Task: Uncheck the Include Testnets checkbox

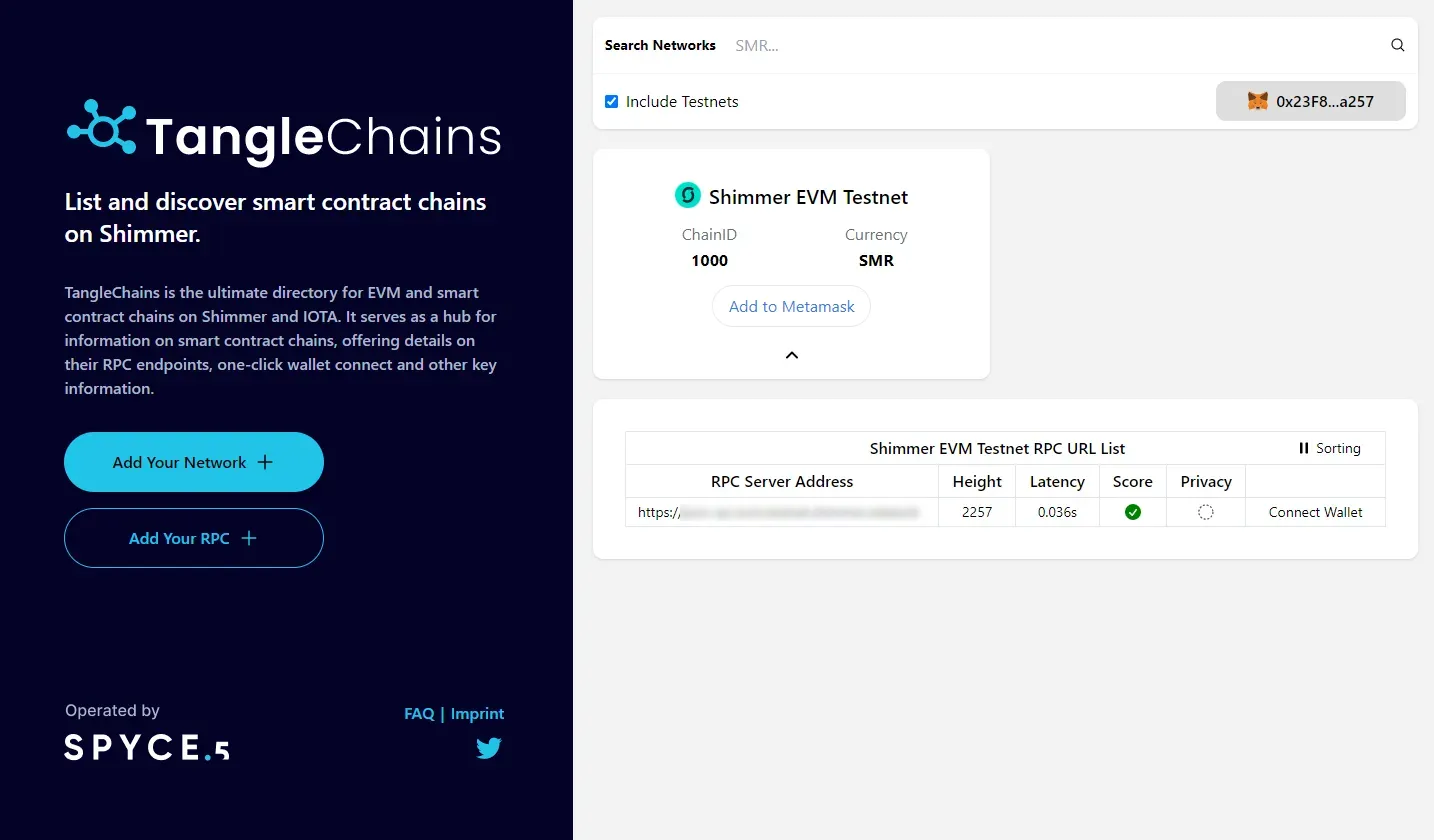Action: click(612, 101)
